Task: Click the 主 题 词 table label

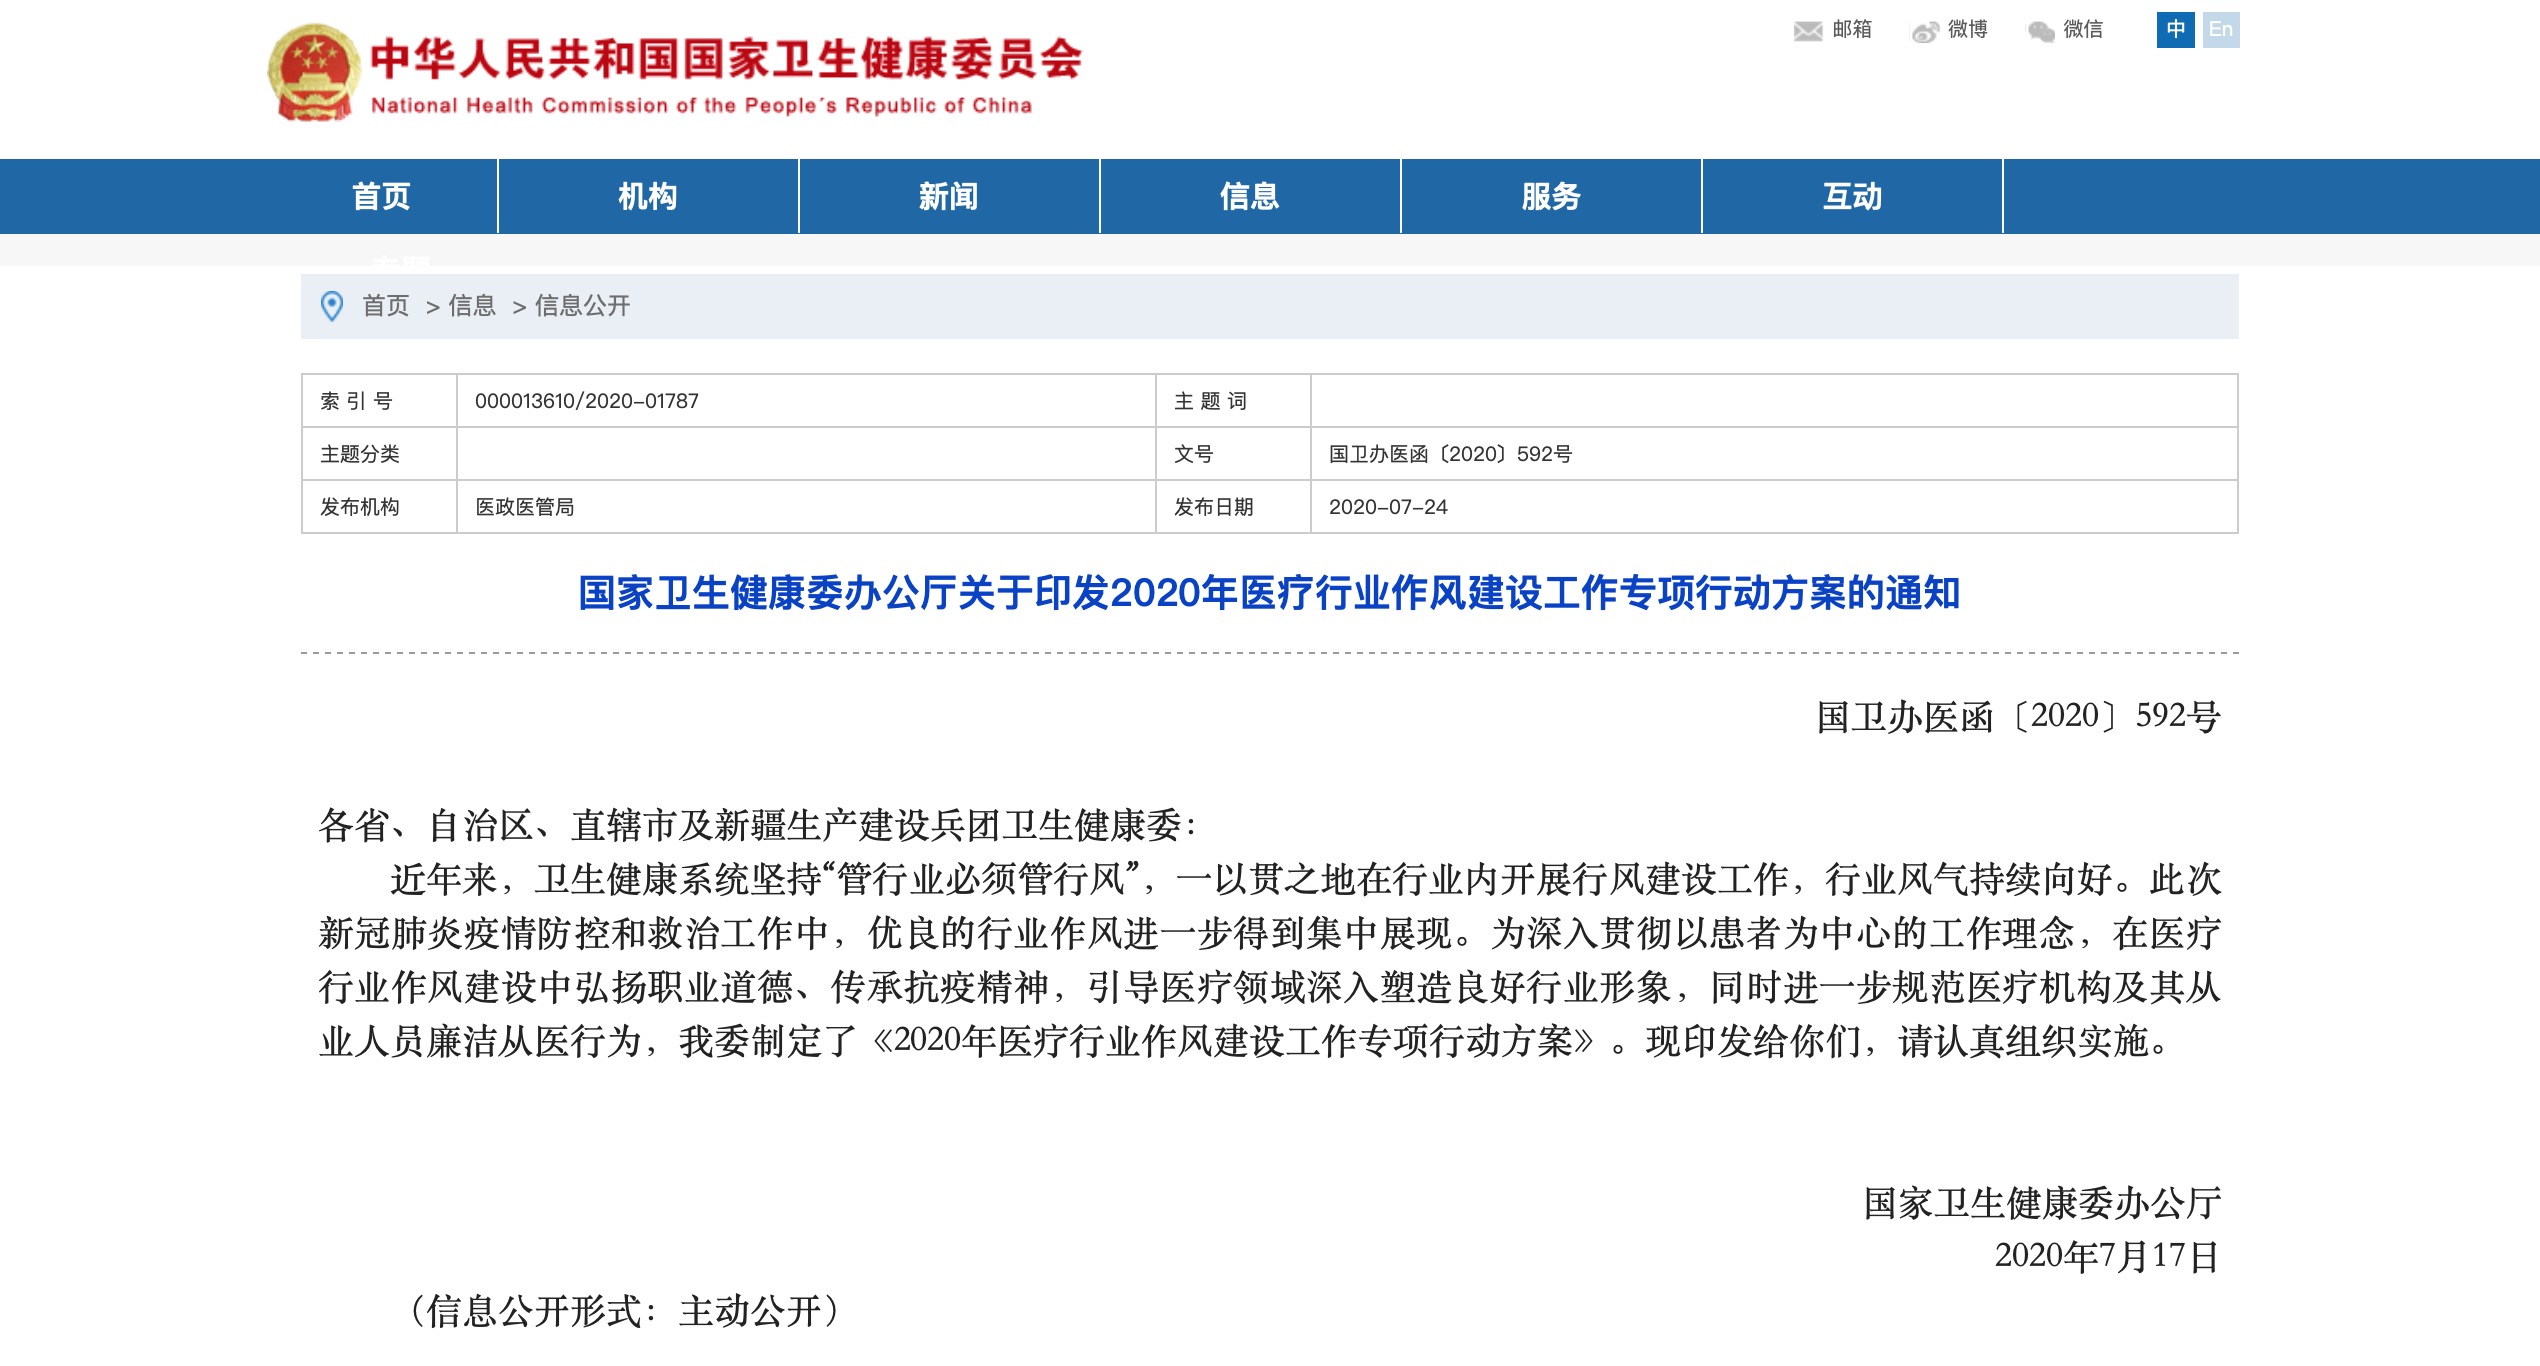Action: click(x=1210, y=401)
